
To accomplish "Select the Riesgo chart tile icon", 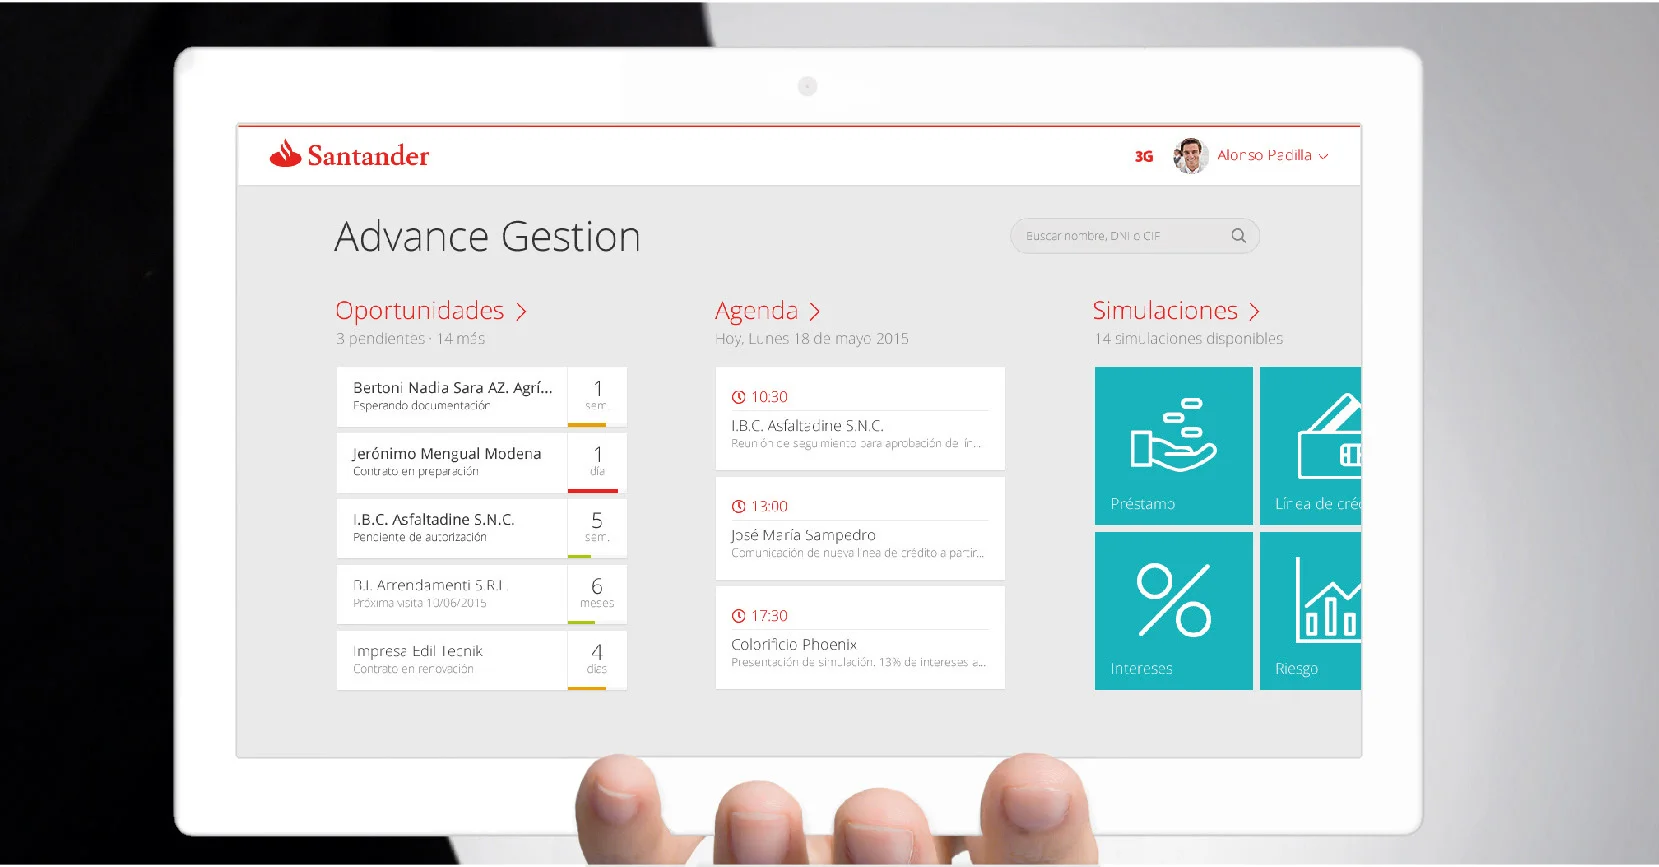I will coord(1328,599).
